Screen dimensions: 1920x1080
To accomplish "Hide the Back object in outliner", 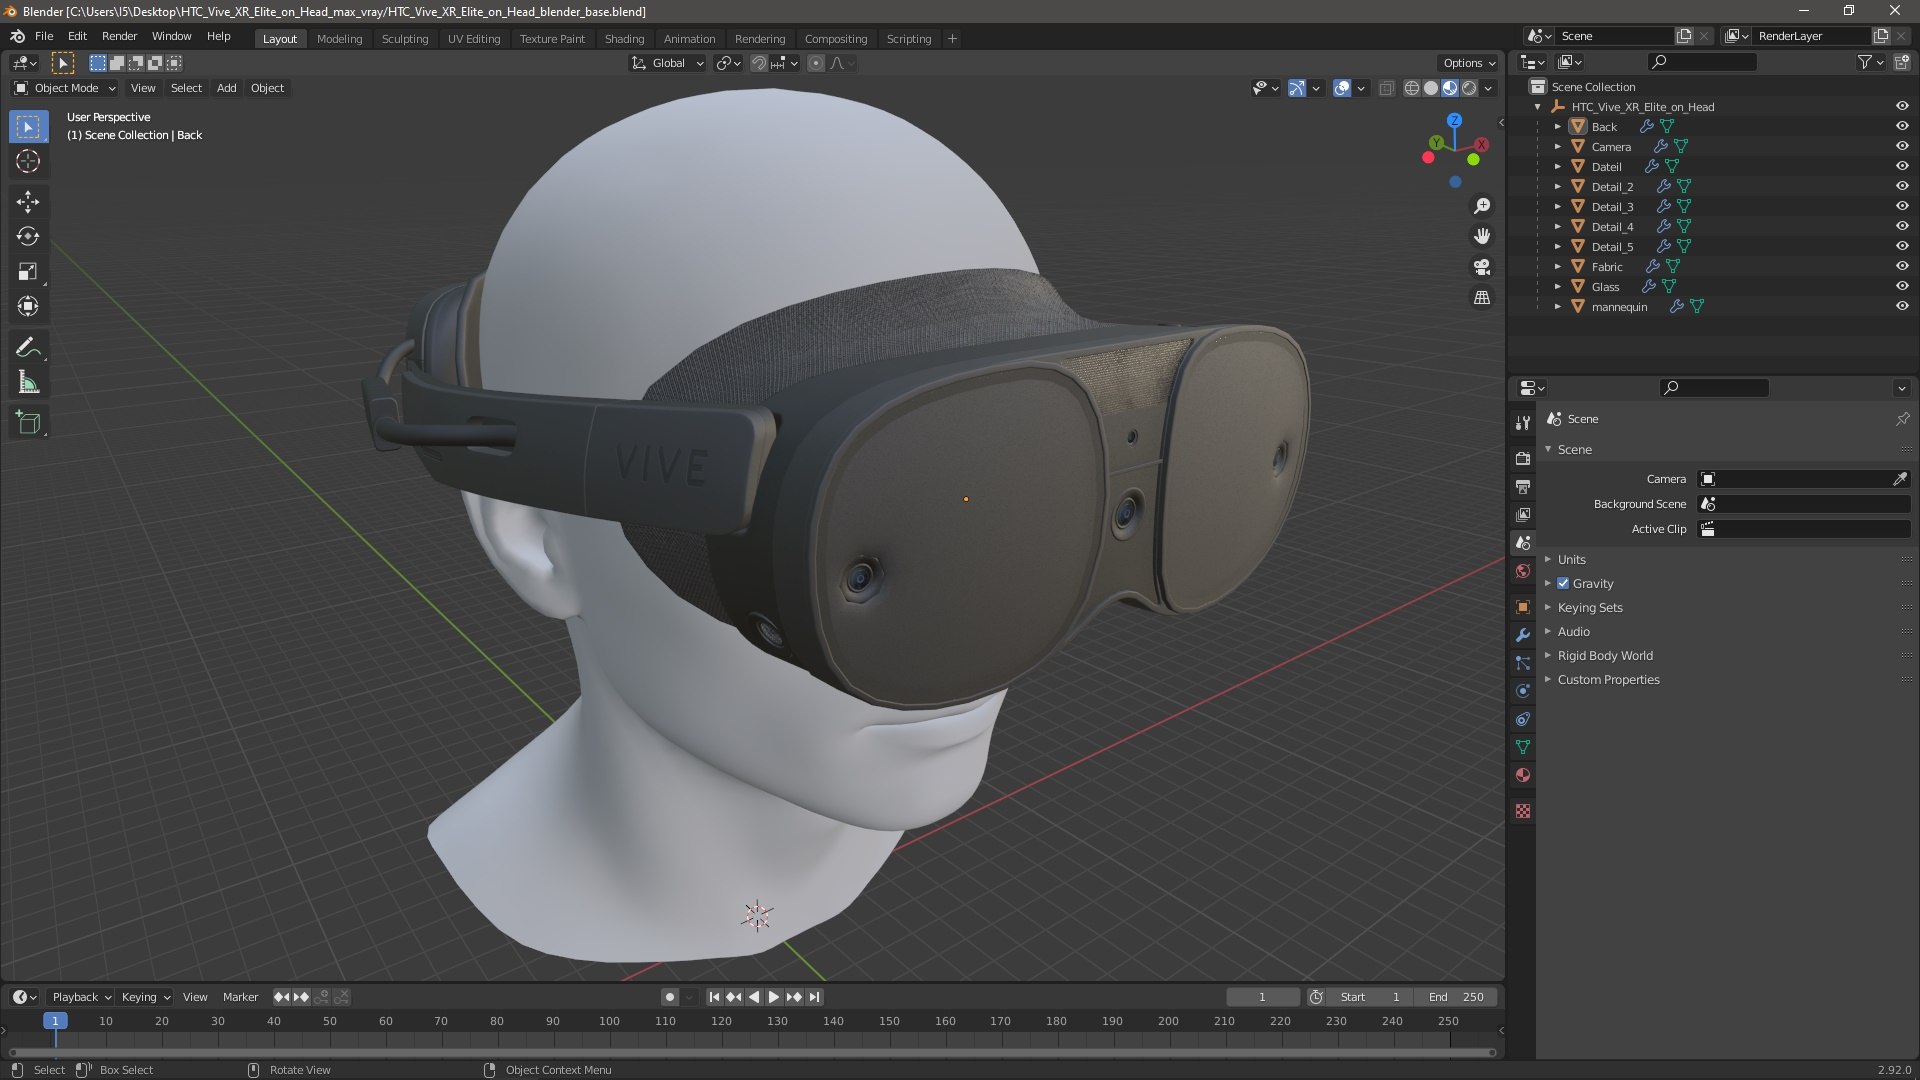I will tap(1902, 126).
